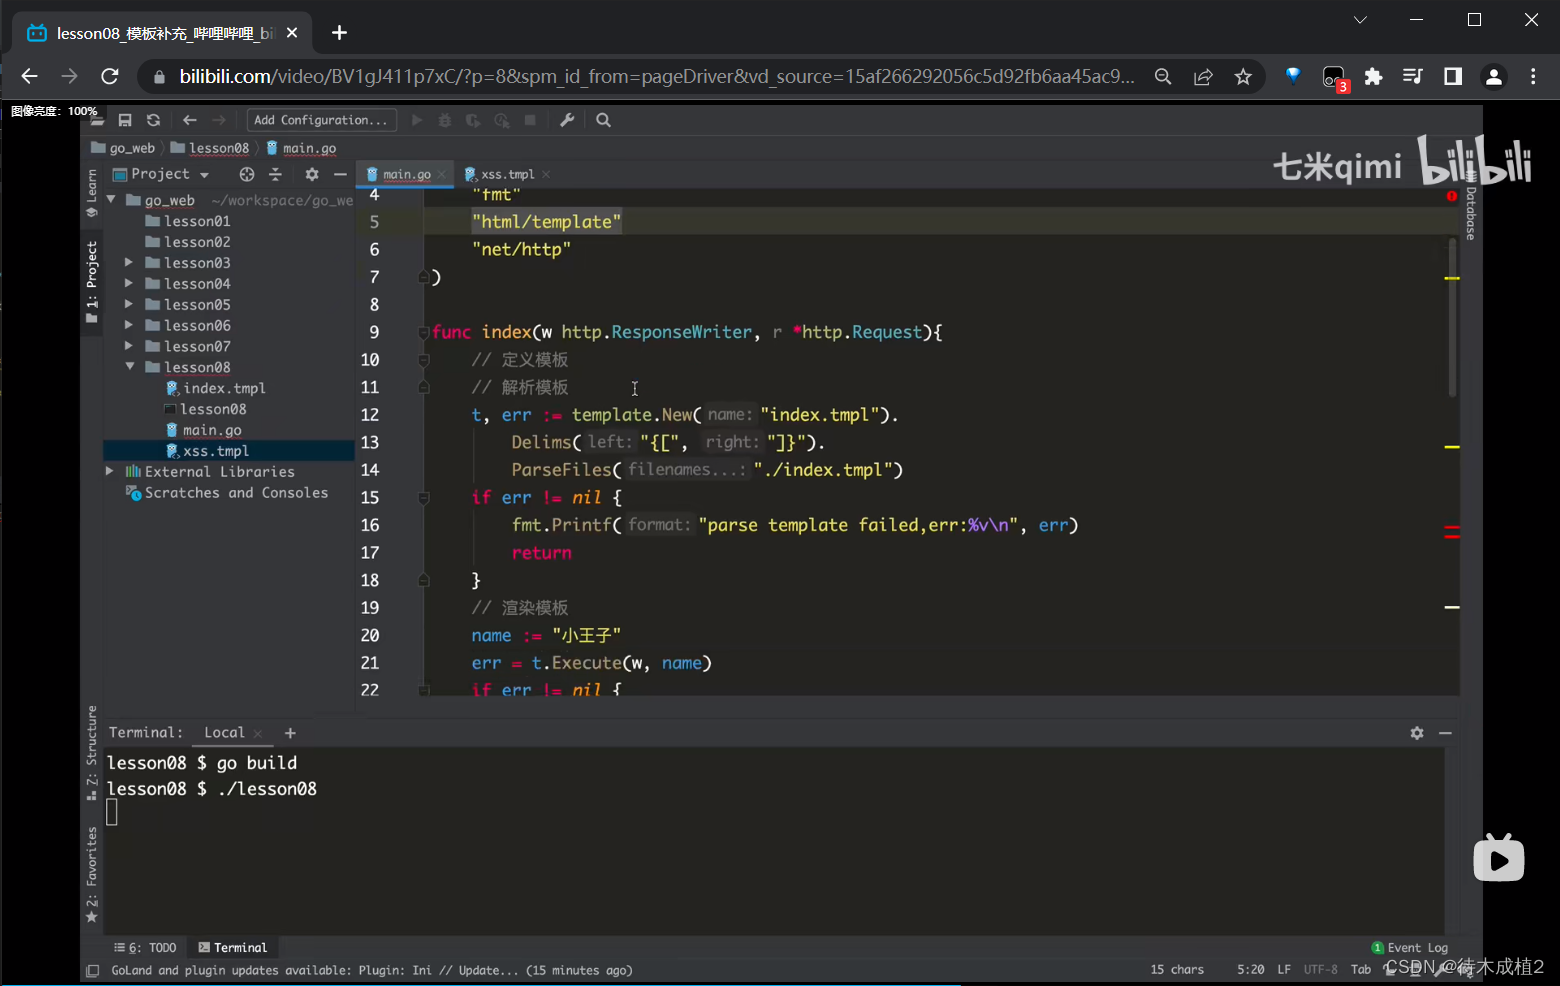Click lesson08 in the breadcrumb path
This screenshot has height=986, width=1560.
[218, 148]
